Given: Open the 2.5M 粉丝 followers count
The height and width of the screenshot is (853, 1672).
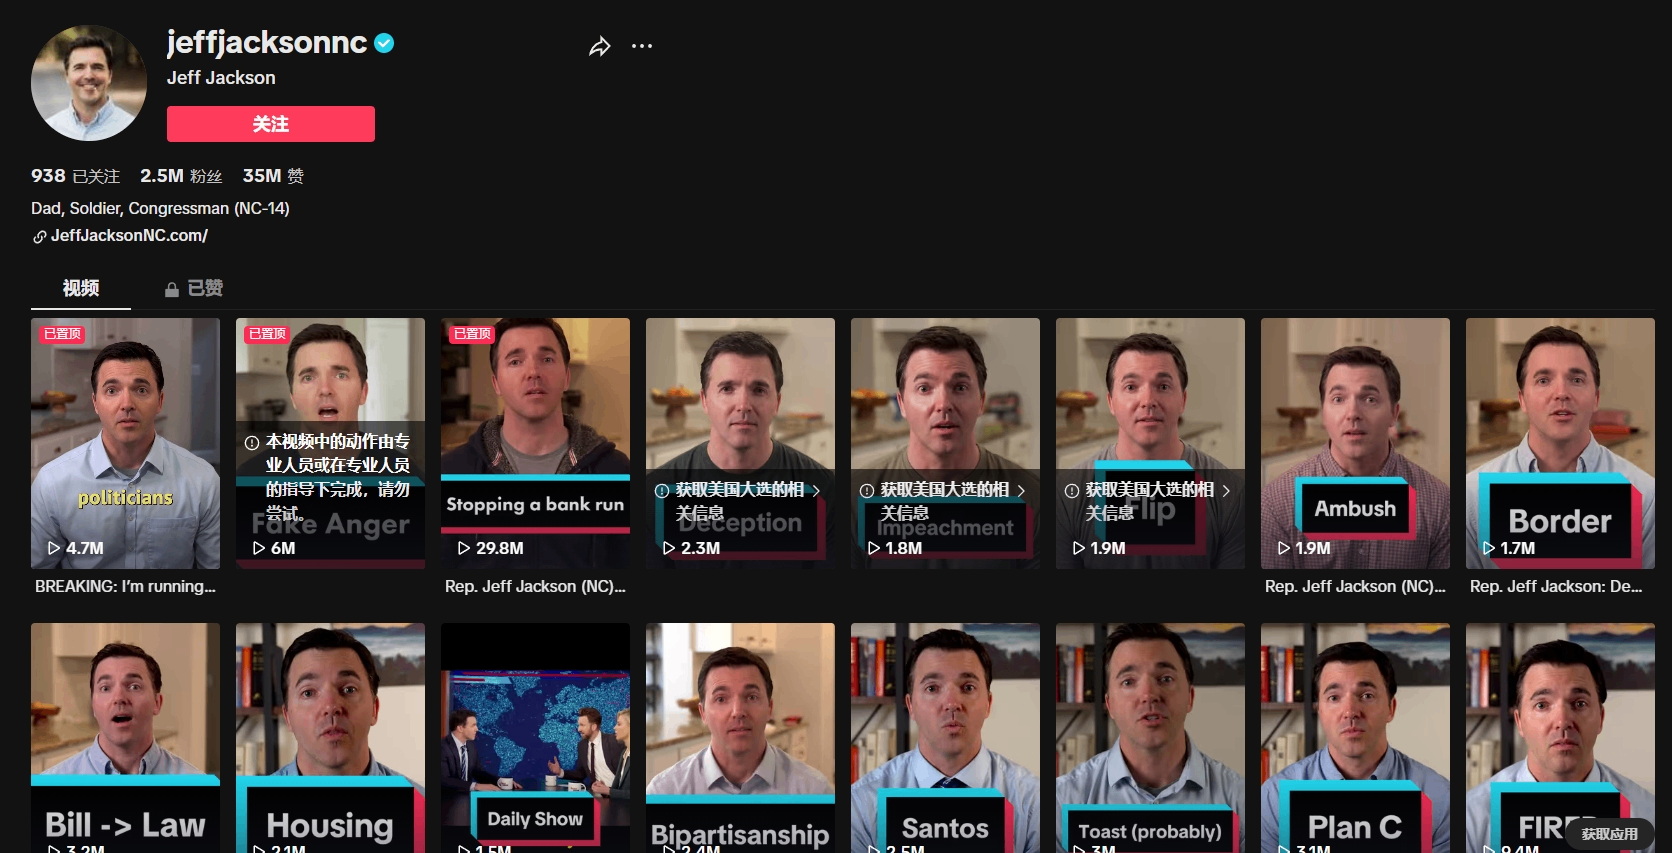Looking at the screenshot, I should click(181, 176).
